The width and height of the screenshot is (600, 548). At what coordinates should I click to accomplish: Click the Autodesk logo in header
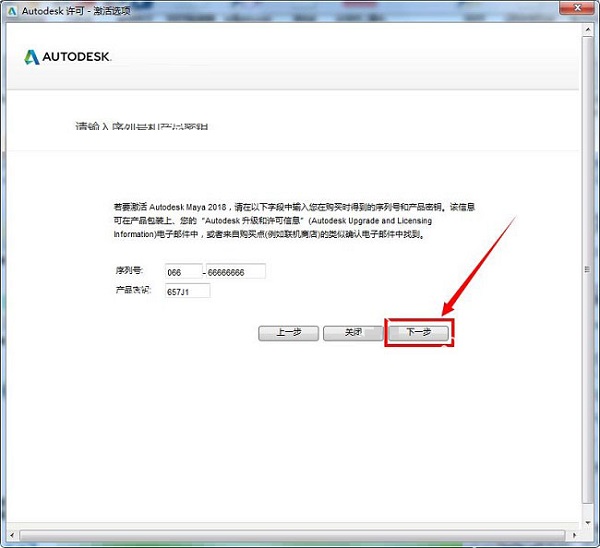[x=68, y=57]
